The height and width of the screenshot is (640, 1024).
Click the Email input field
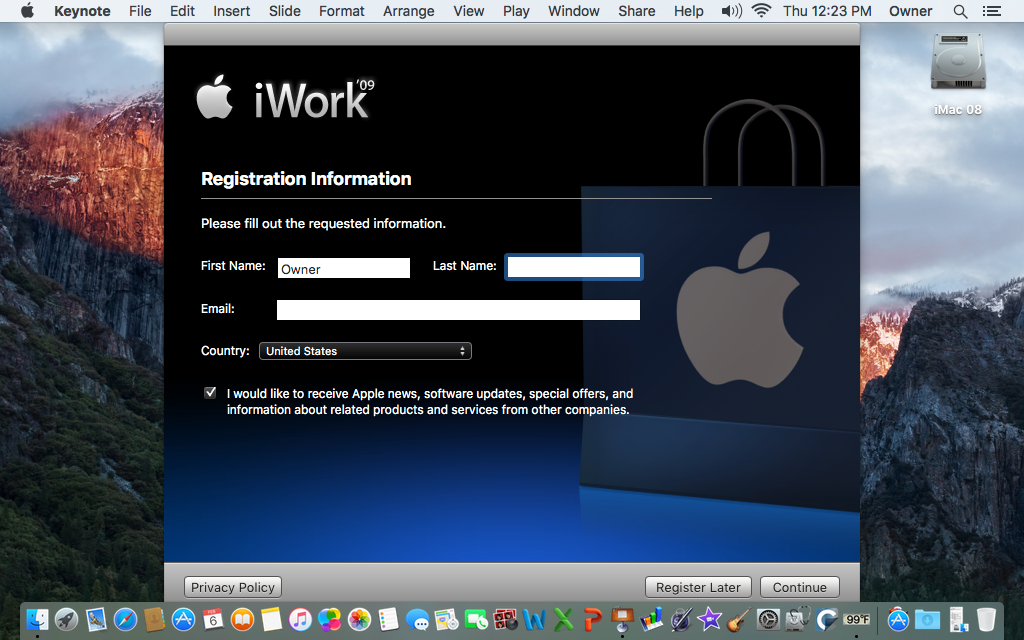point(458,310)
